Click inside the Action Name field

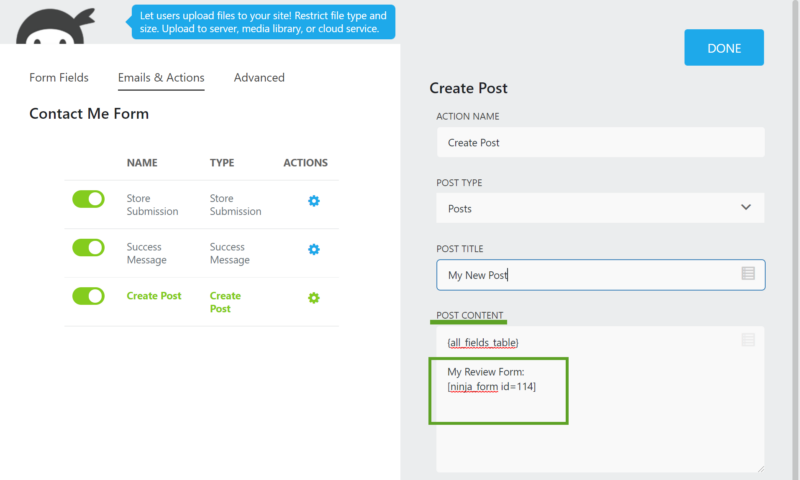(x=600, y=142)
